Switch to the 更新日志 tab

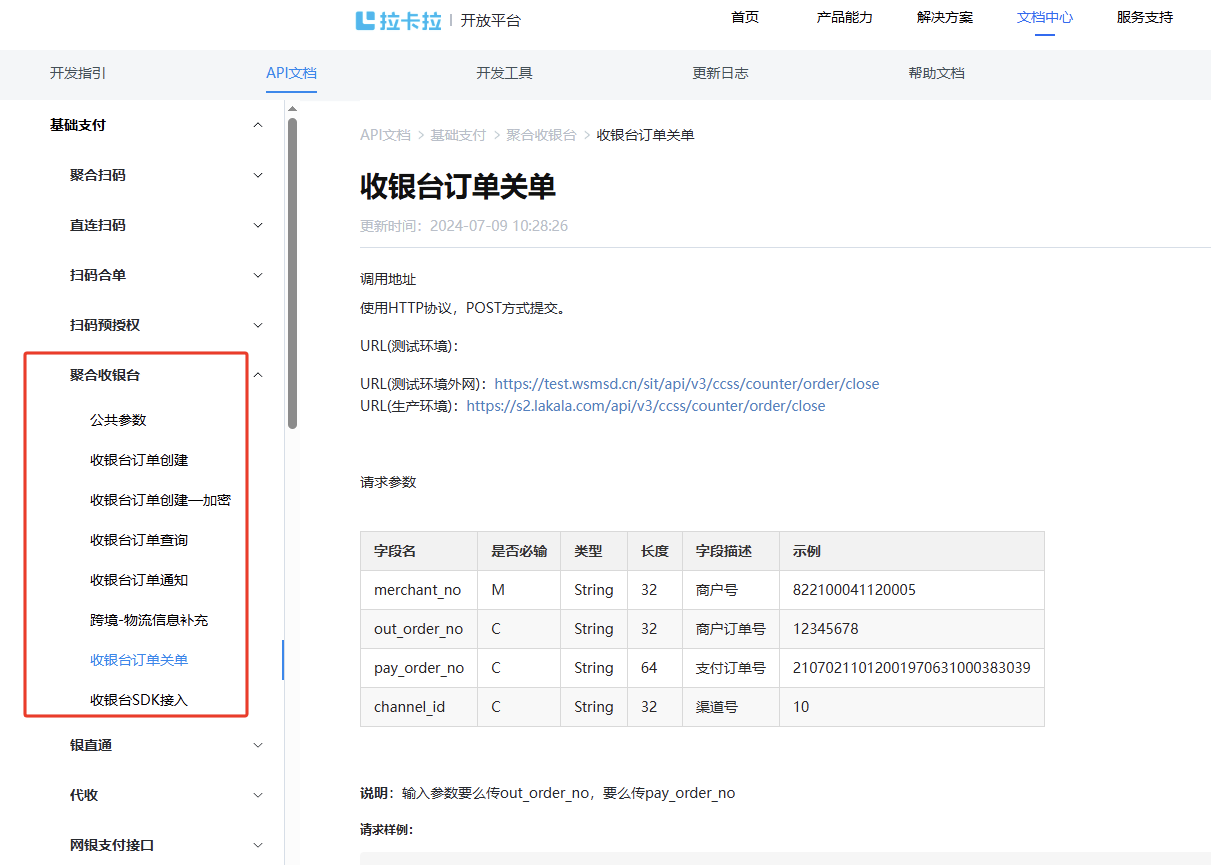pos(720,73)
